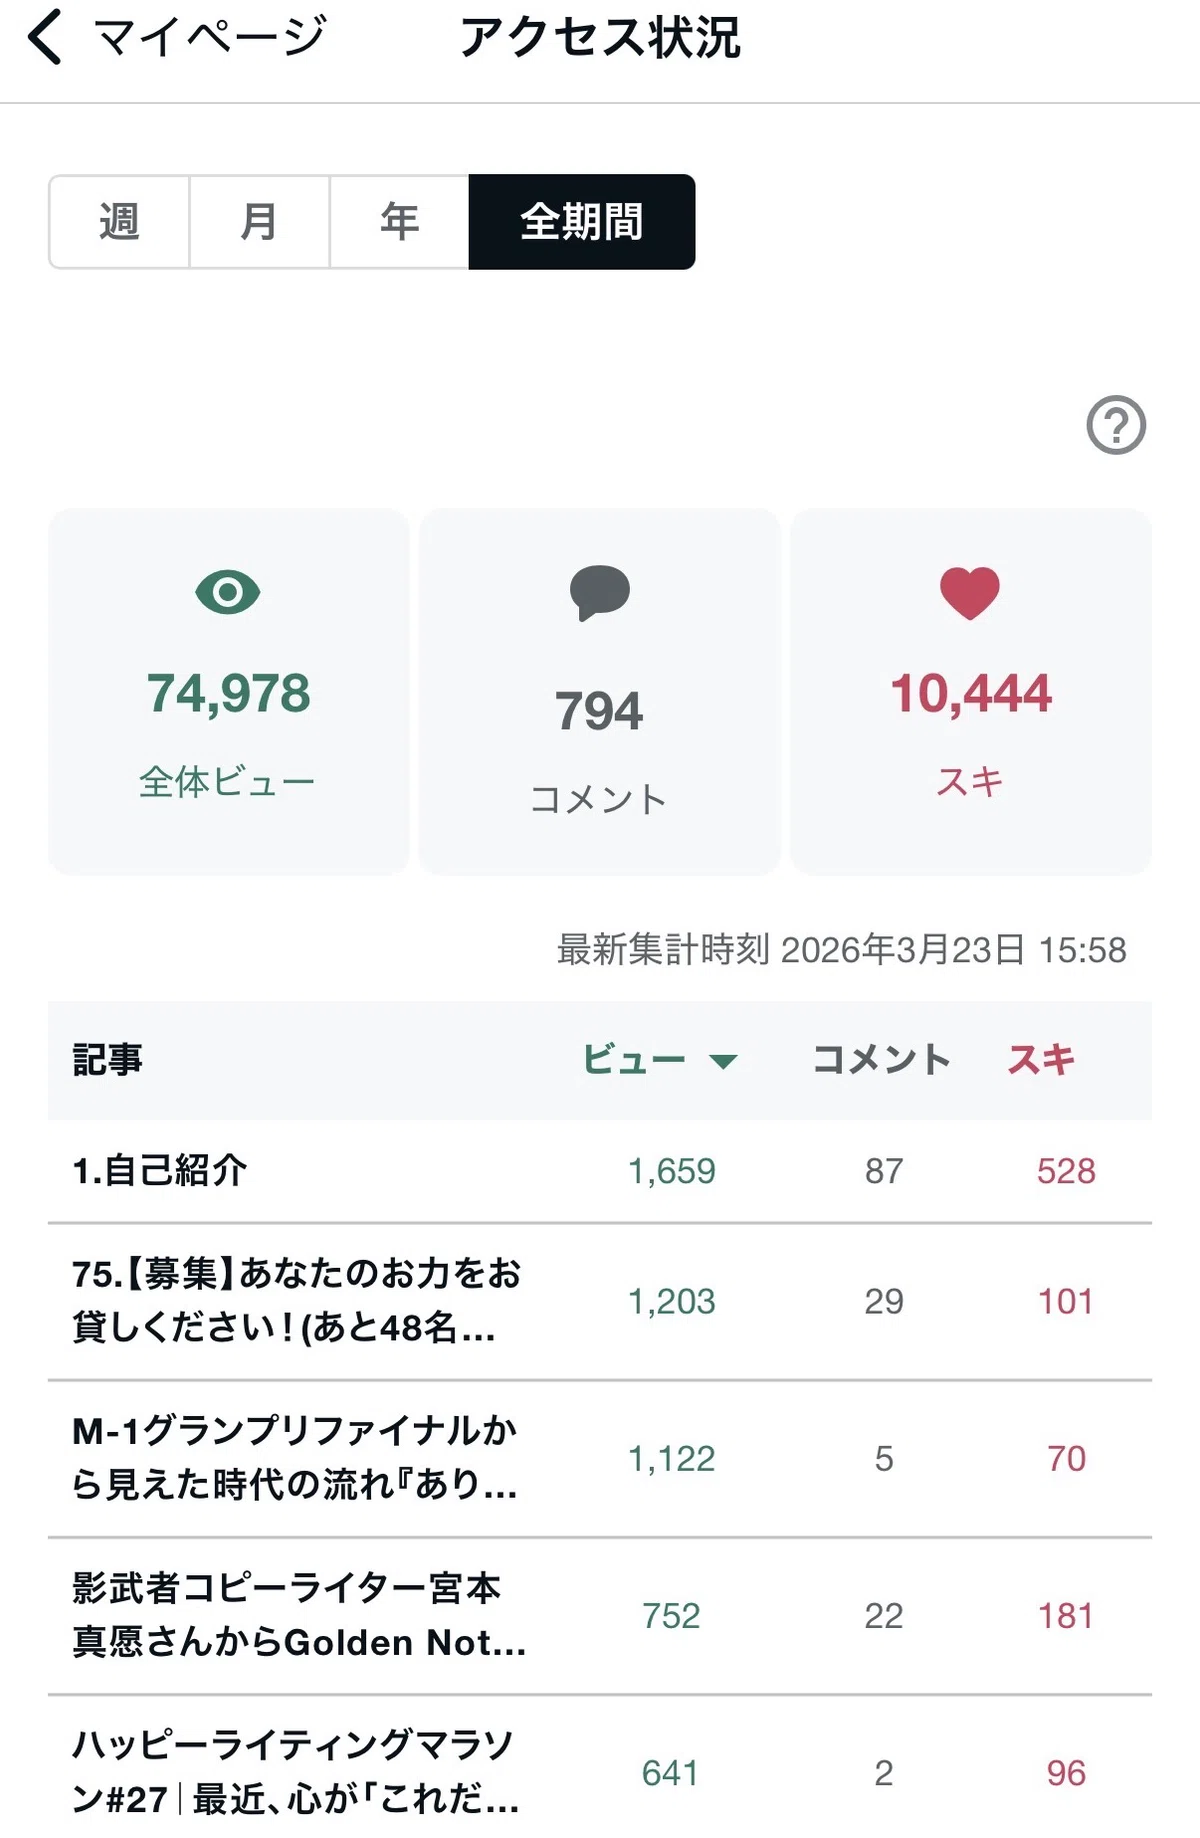Viewport: 1200px width, 1838px height.
Task: Open the 75.【募集】 article row
Action: point(600,1301)
